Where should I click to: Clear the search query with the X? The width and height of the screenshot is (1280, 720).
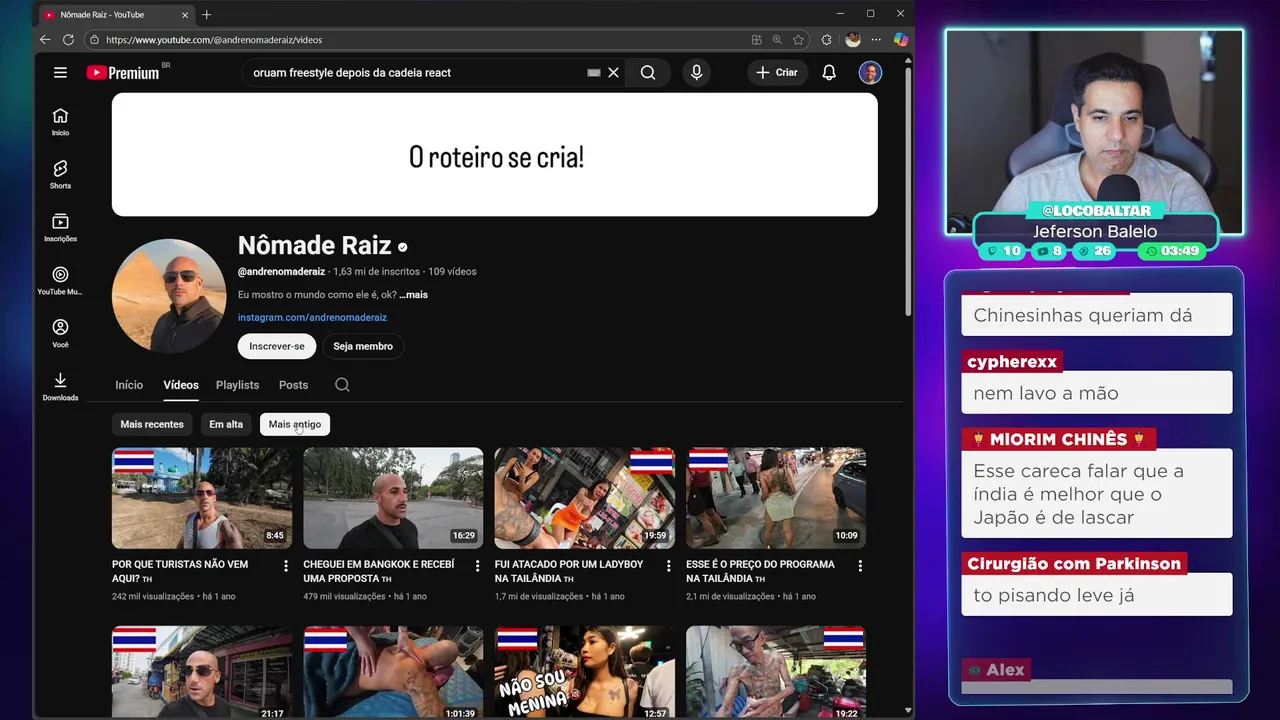tap(613, 72)
